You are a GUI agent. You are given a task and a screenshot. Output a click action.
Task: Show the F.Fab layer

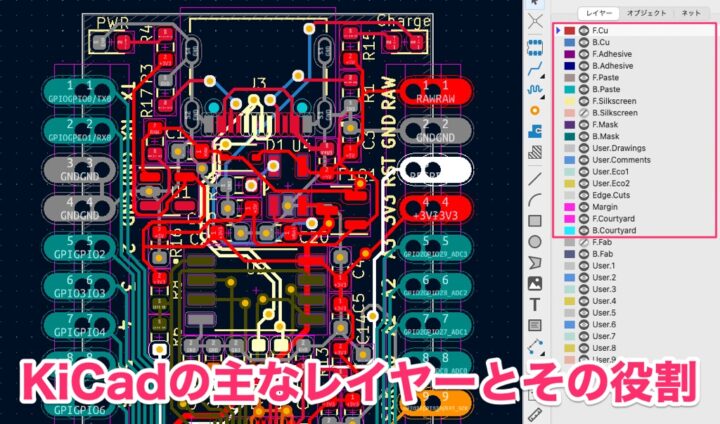coord(584,242)
